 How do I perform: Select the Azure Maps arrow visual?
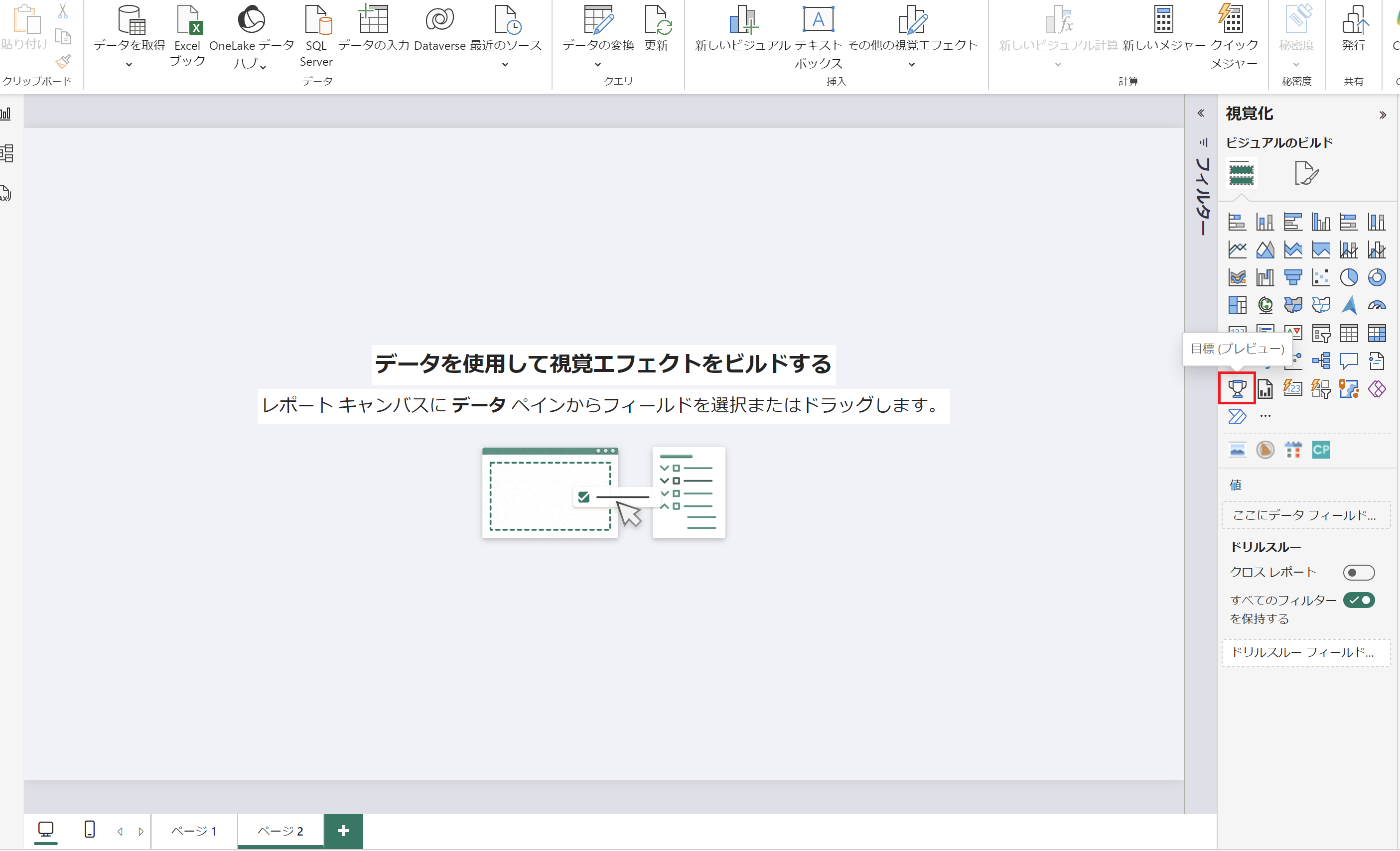point(1349,305)
